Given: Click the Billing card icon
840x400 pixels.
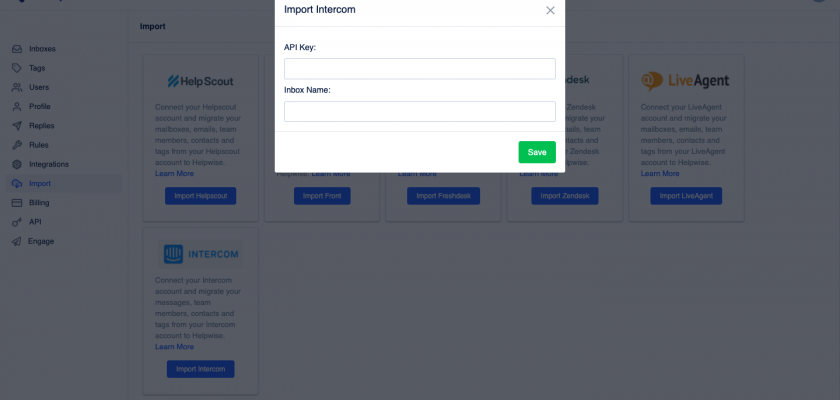Looking at the screenshot, I should coord(17,203).
